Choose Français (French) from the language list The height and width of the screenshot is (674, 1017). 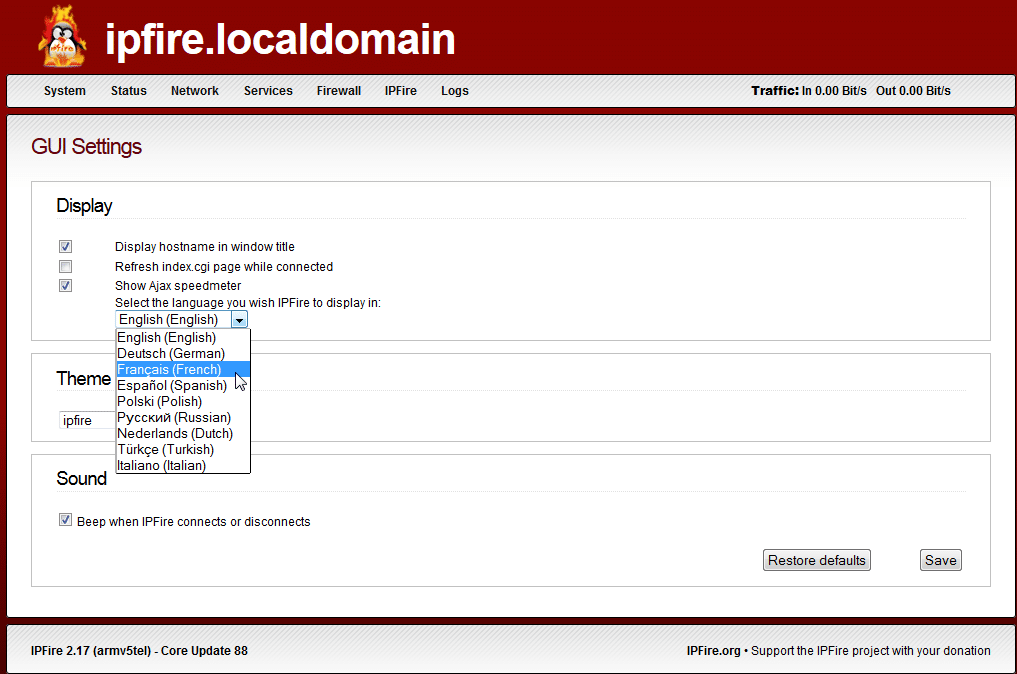[x=183, y=369]
